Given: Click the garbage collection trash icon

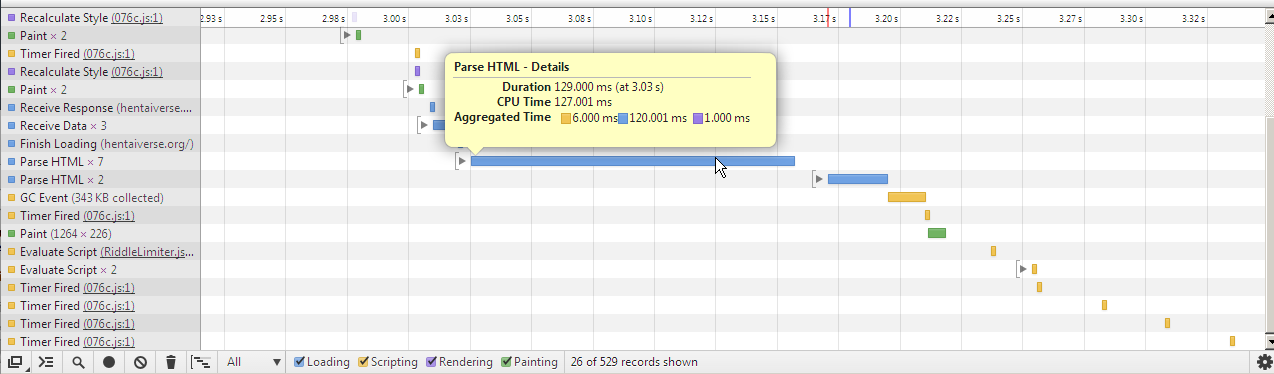Looking at the screenshot, I should pyautogui.click(x=171, y=362).
